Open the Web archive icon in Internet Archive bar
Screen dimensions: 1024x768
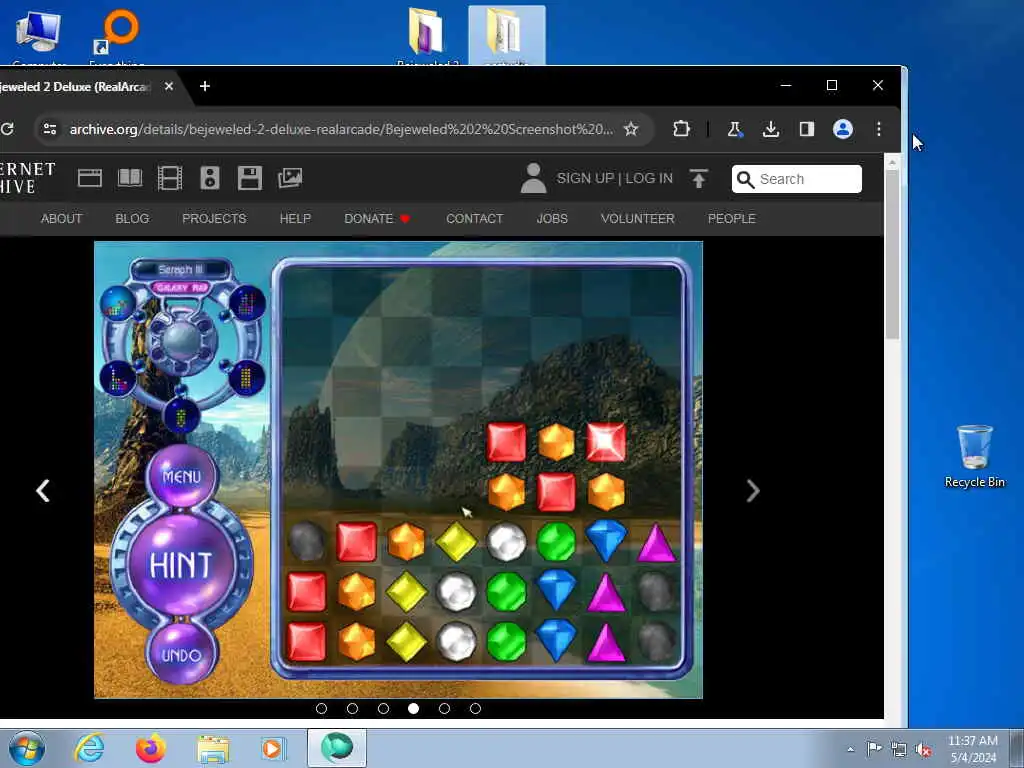tap(89, 178)
